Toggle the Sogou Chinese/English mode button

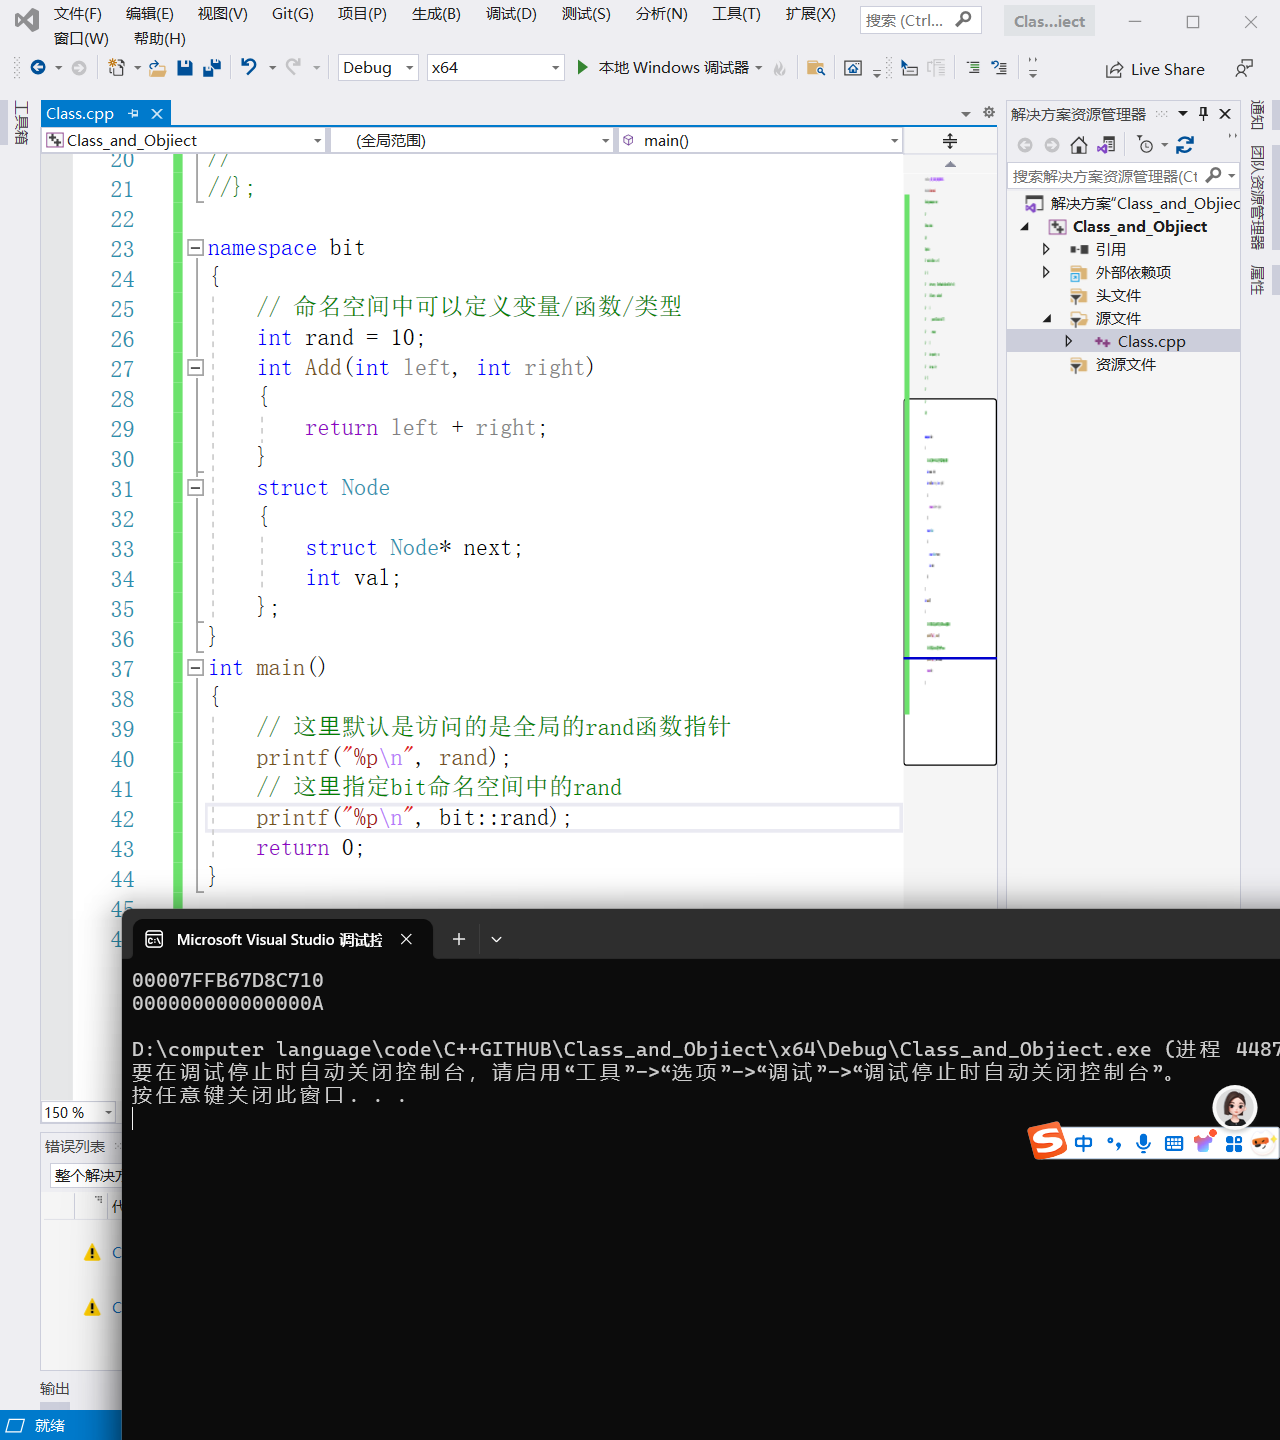[x=1084, y=1143]
